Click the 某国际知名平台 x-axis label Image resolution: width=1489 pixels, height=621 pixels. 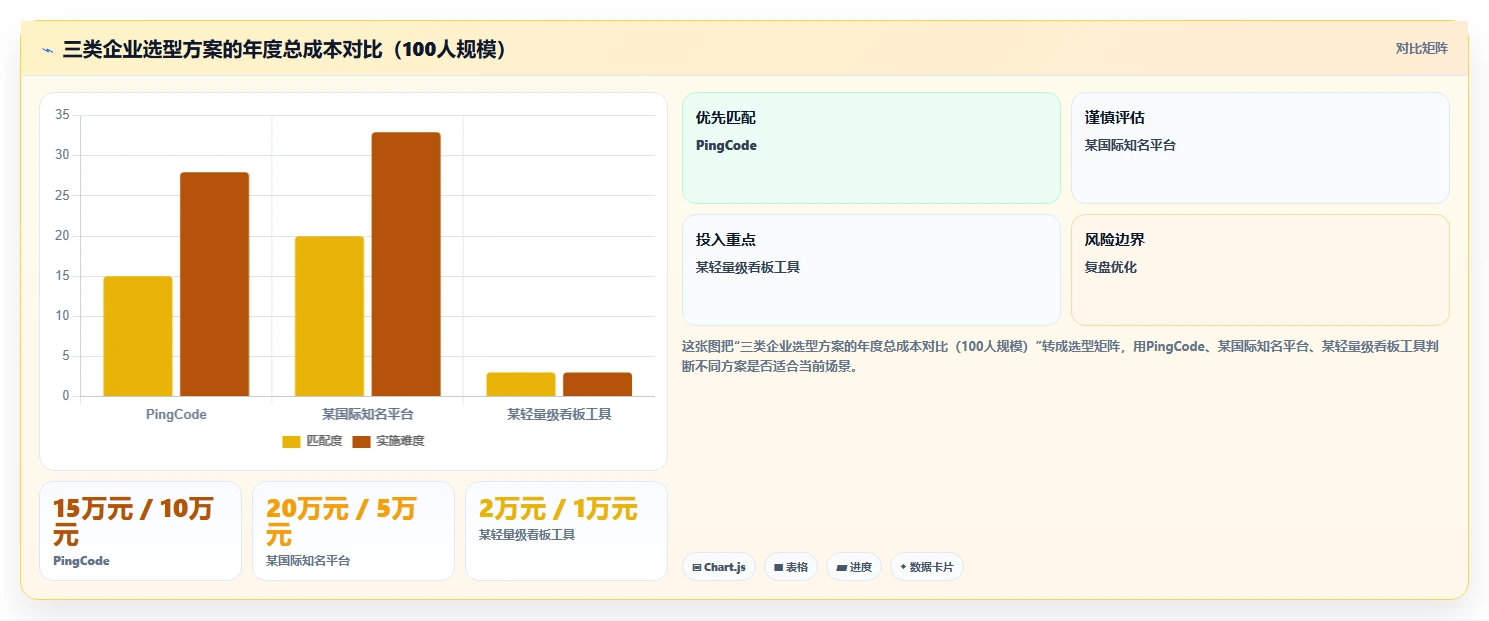tap(367, 414)
